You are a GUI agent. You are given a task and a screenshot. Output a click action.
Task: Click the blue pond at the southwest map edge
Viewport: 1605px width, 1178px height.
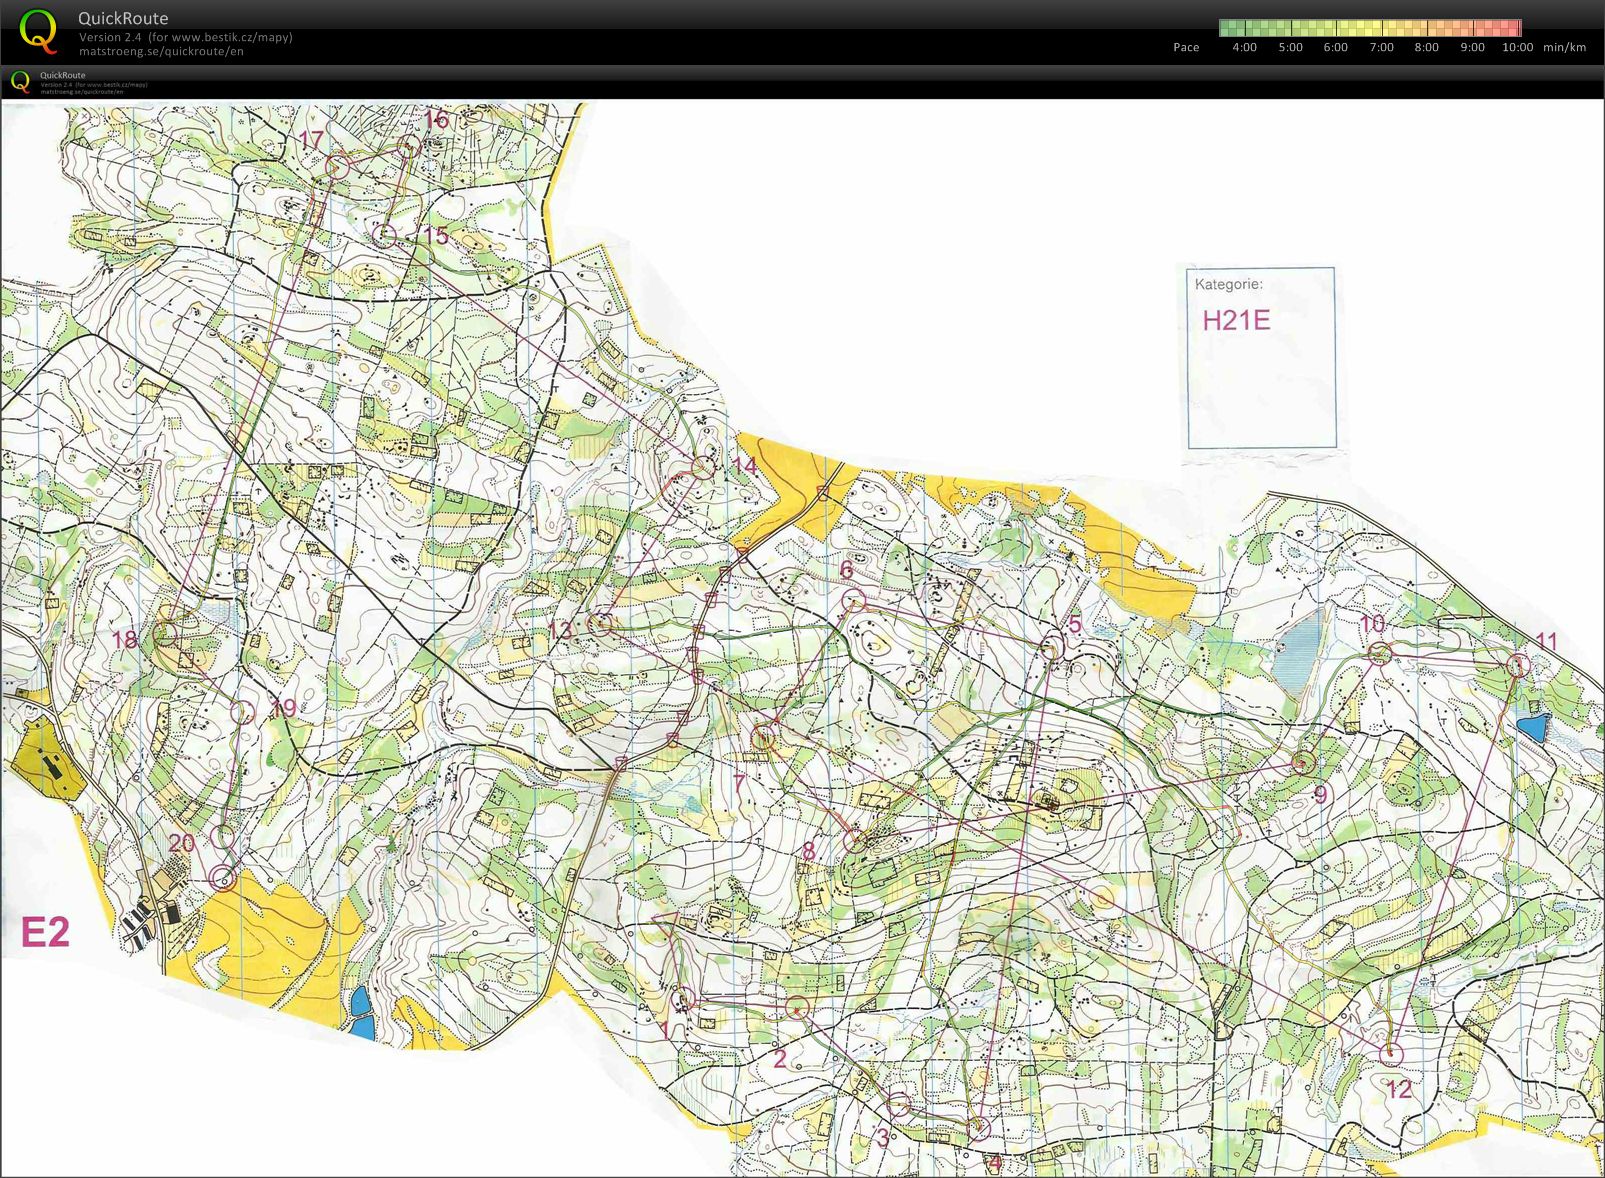pyautogui.click(x=362, y=1013)
